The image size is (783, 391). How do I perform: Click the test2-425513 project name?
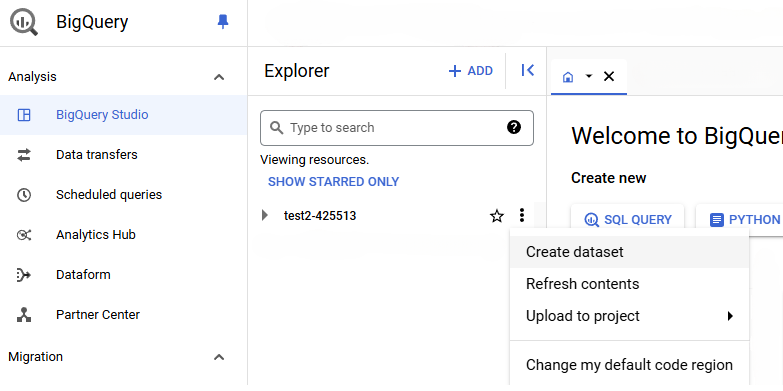click(320, 216)
